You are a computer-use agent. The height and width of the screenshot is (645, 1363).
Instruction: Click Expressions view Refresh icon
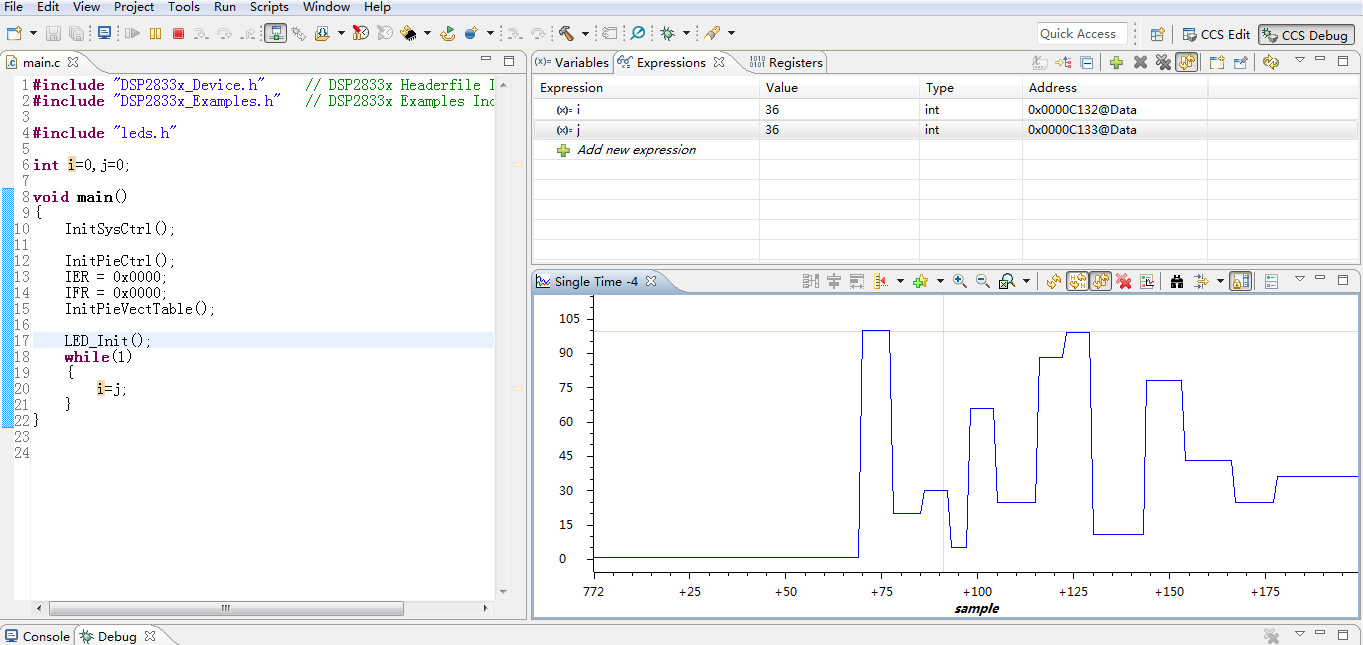point(1271,62)
